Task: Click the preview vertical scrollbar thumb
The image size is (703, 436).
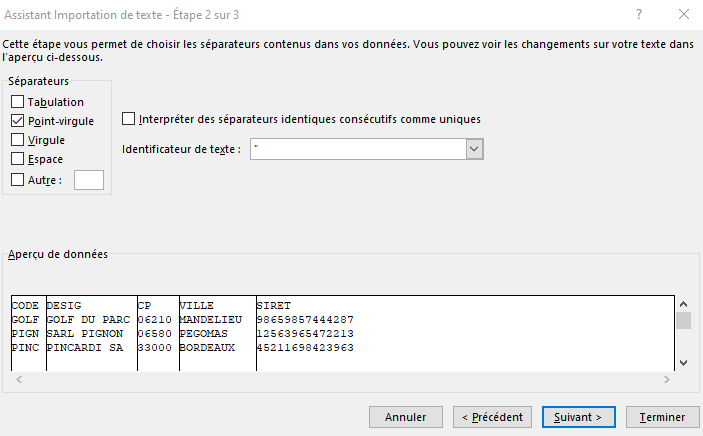Action: coord(683,321)
